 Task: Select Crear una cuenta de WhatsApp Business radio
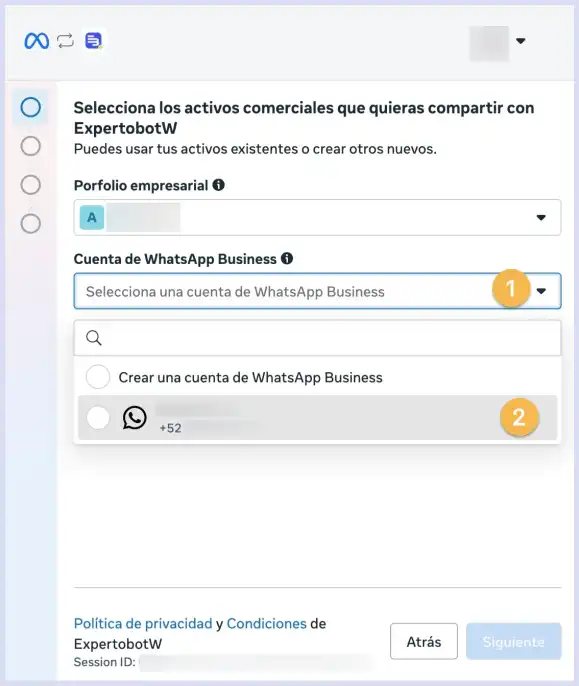point(98,377)
